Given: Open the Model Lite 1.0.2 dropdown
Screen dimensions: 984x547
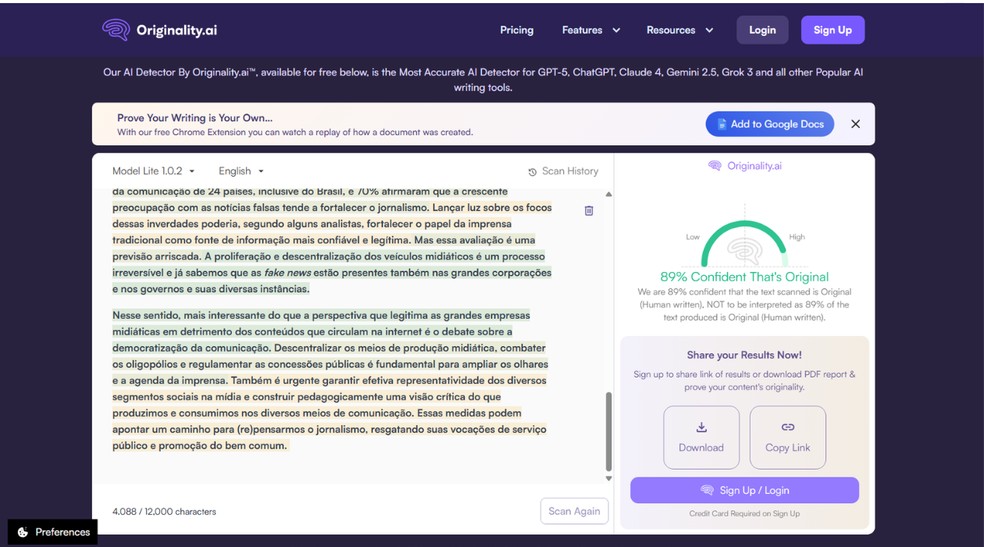Looking at the screenshot, I should click(153, 171).
